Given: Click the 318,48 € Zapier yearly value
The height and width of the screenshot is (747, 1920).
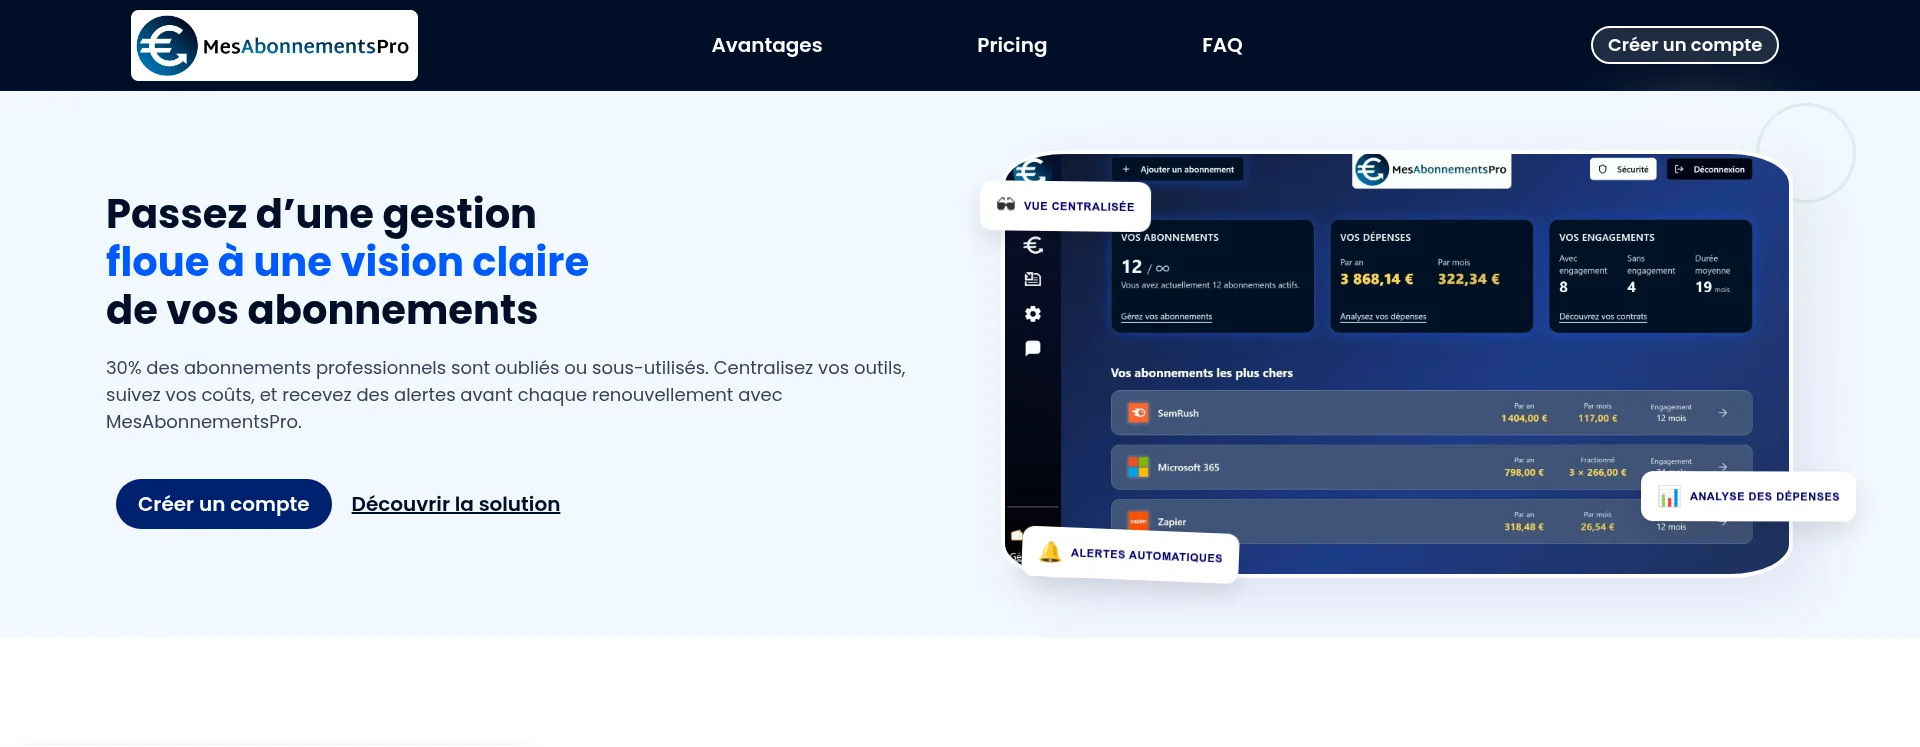Looking at the screenshot, I should coord(1524,527).
